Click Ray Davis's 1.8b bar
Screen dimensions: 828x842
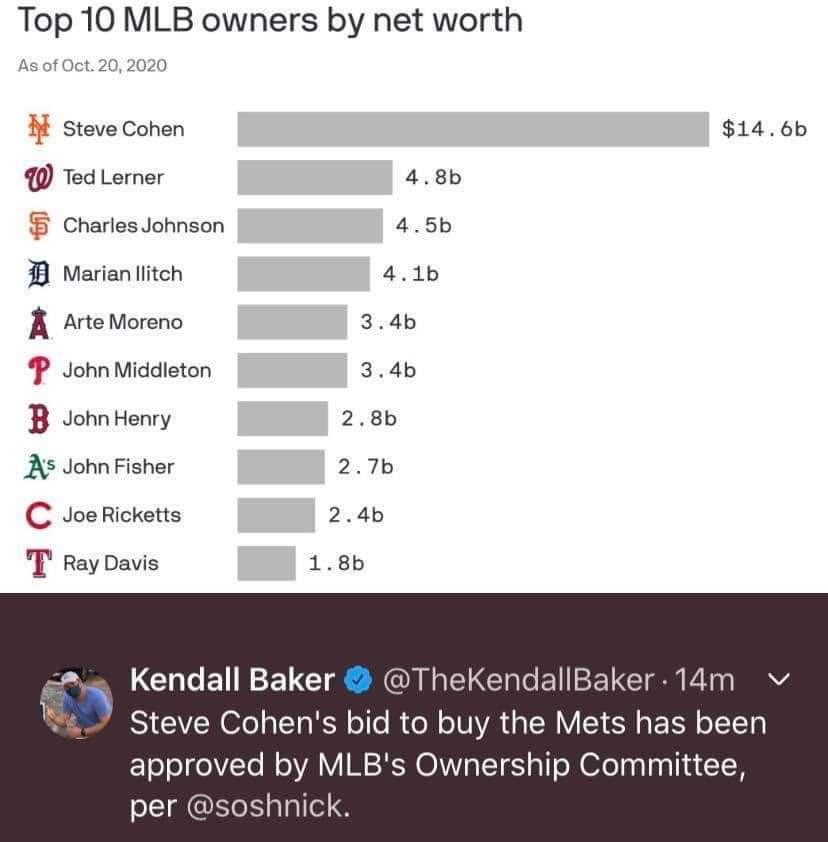point(267,563)
